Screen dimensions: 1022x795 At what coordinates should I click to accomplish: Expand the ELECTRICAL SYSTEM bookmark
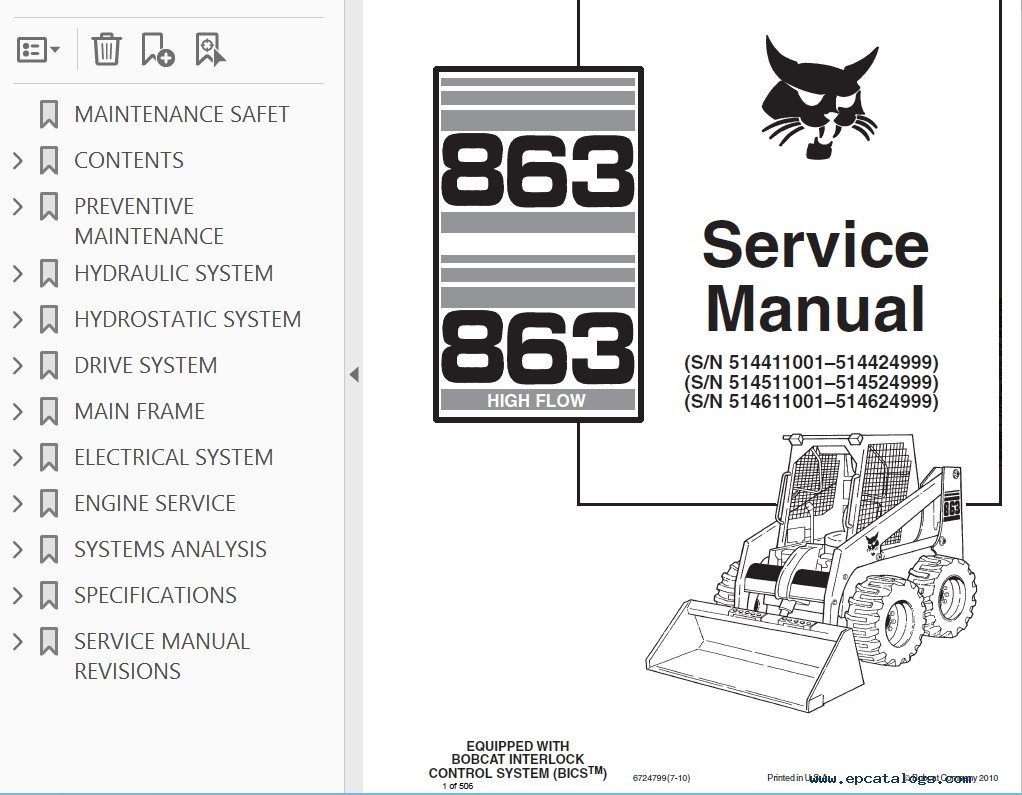(18, 457)
